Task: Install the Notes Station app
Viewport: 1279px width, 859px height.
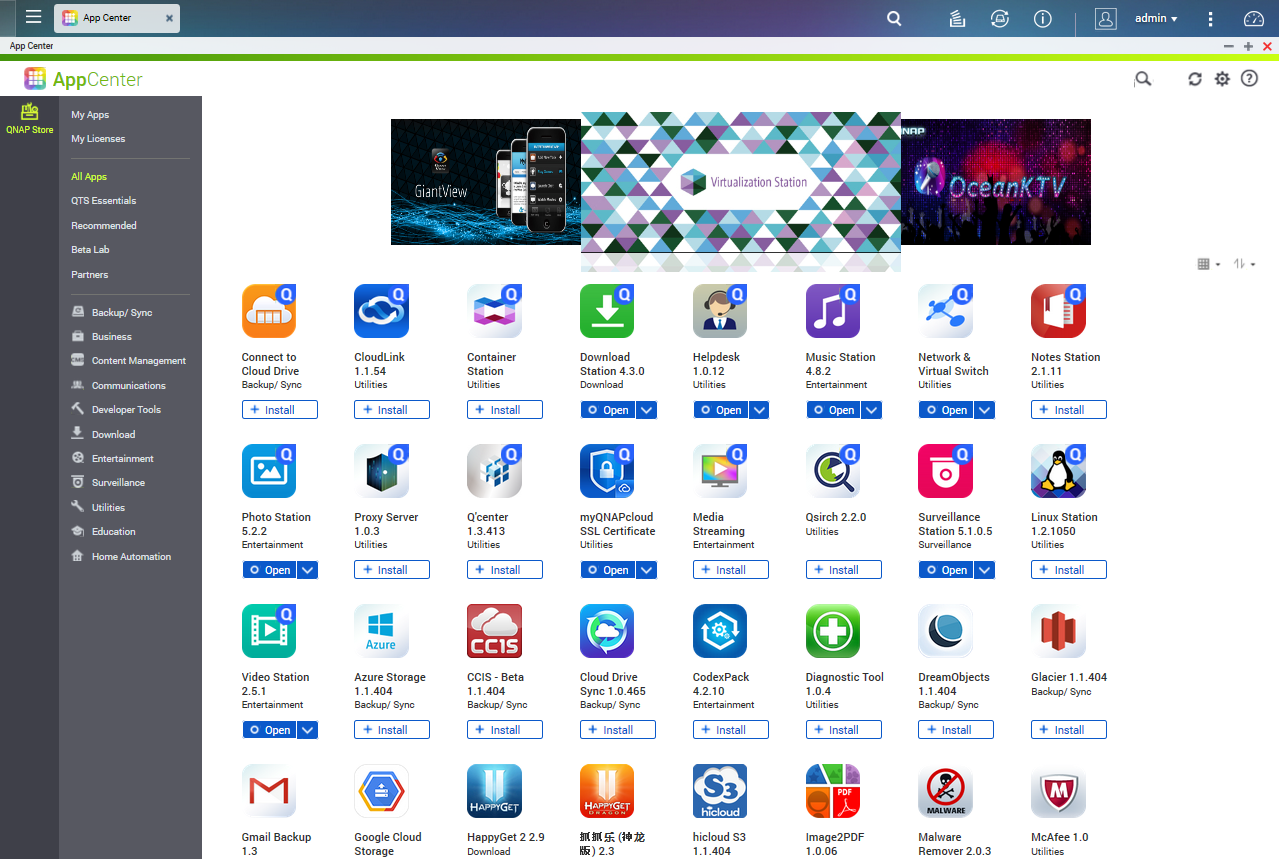Action: [x=1069, y=410]
